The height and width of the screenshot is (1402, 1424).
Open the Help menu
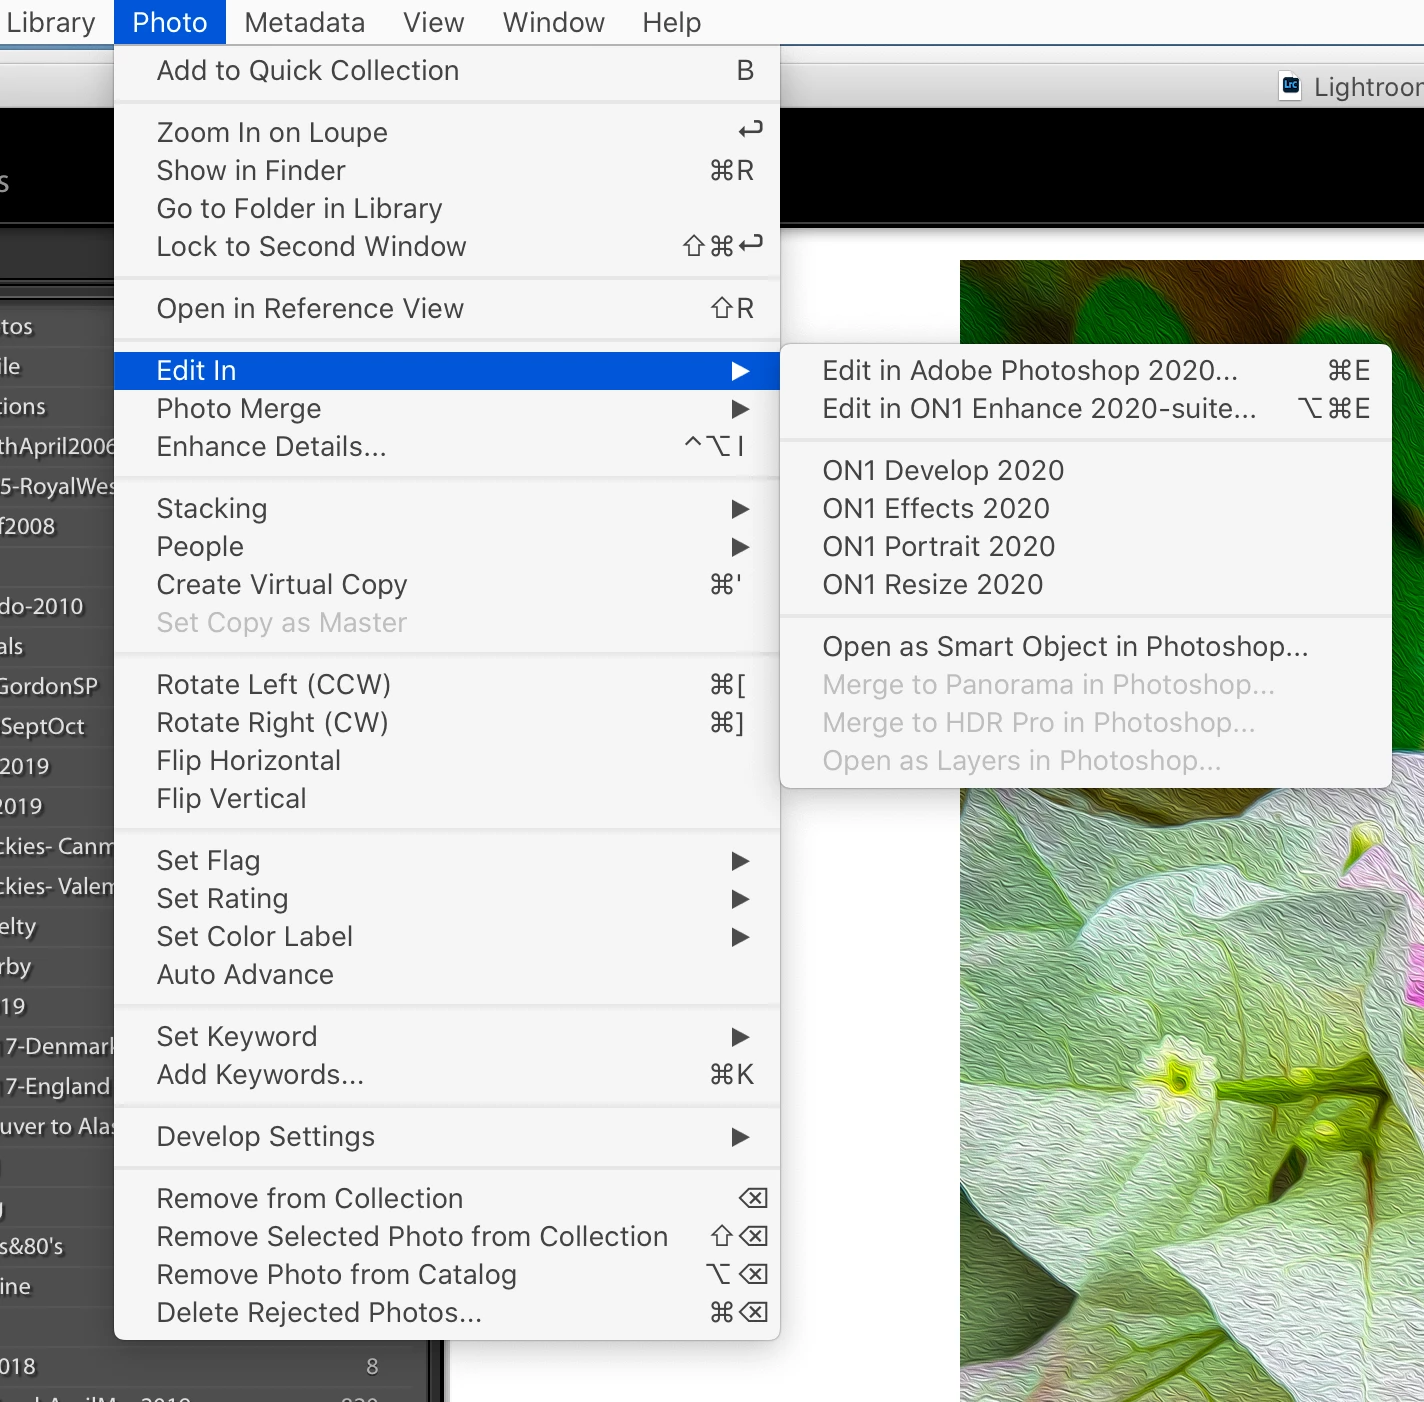point(671,22)
